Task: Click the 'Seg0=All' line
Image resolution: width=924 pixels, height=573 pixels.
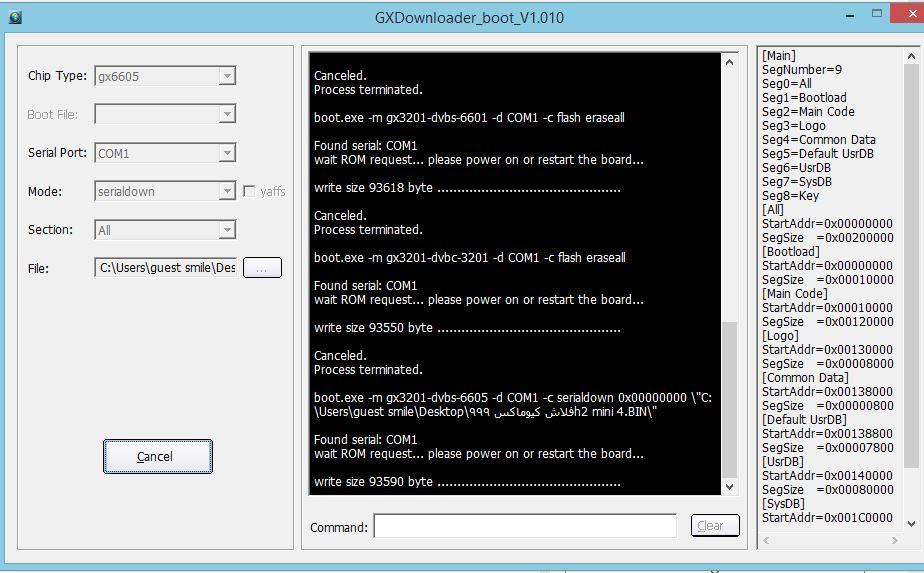Action: pyautogui.click(x=787, y=84)
